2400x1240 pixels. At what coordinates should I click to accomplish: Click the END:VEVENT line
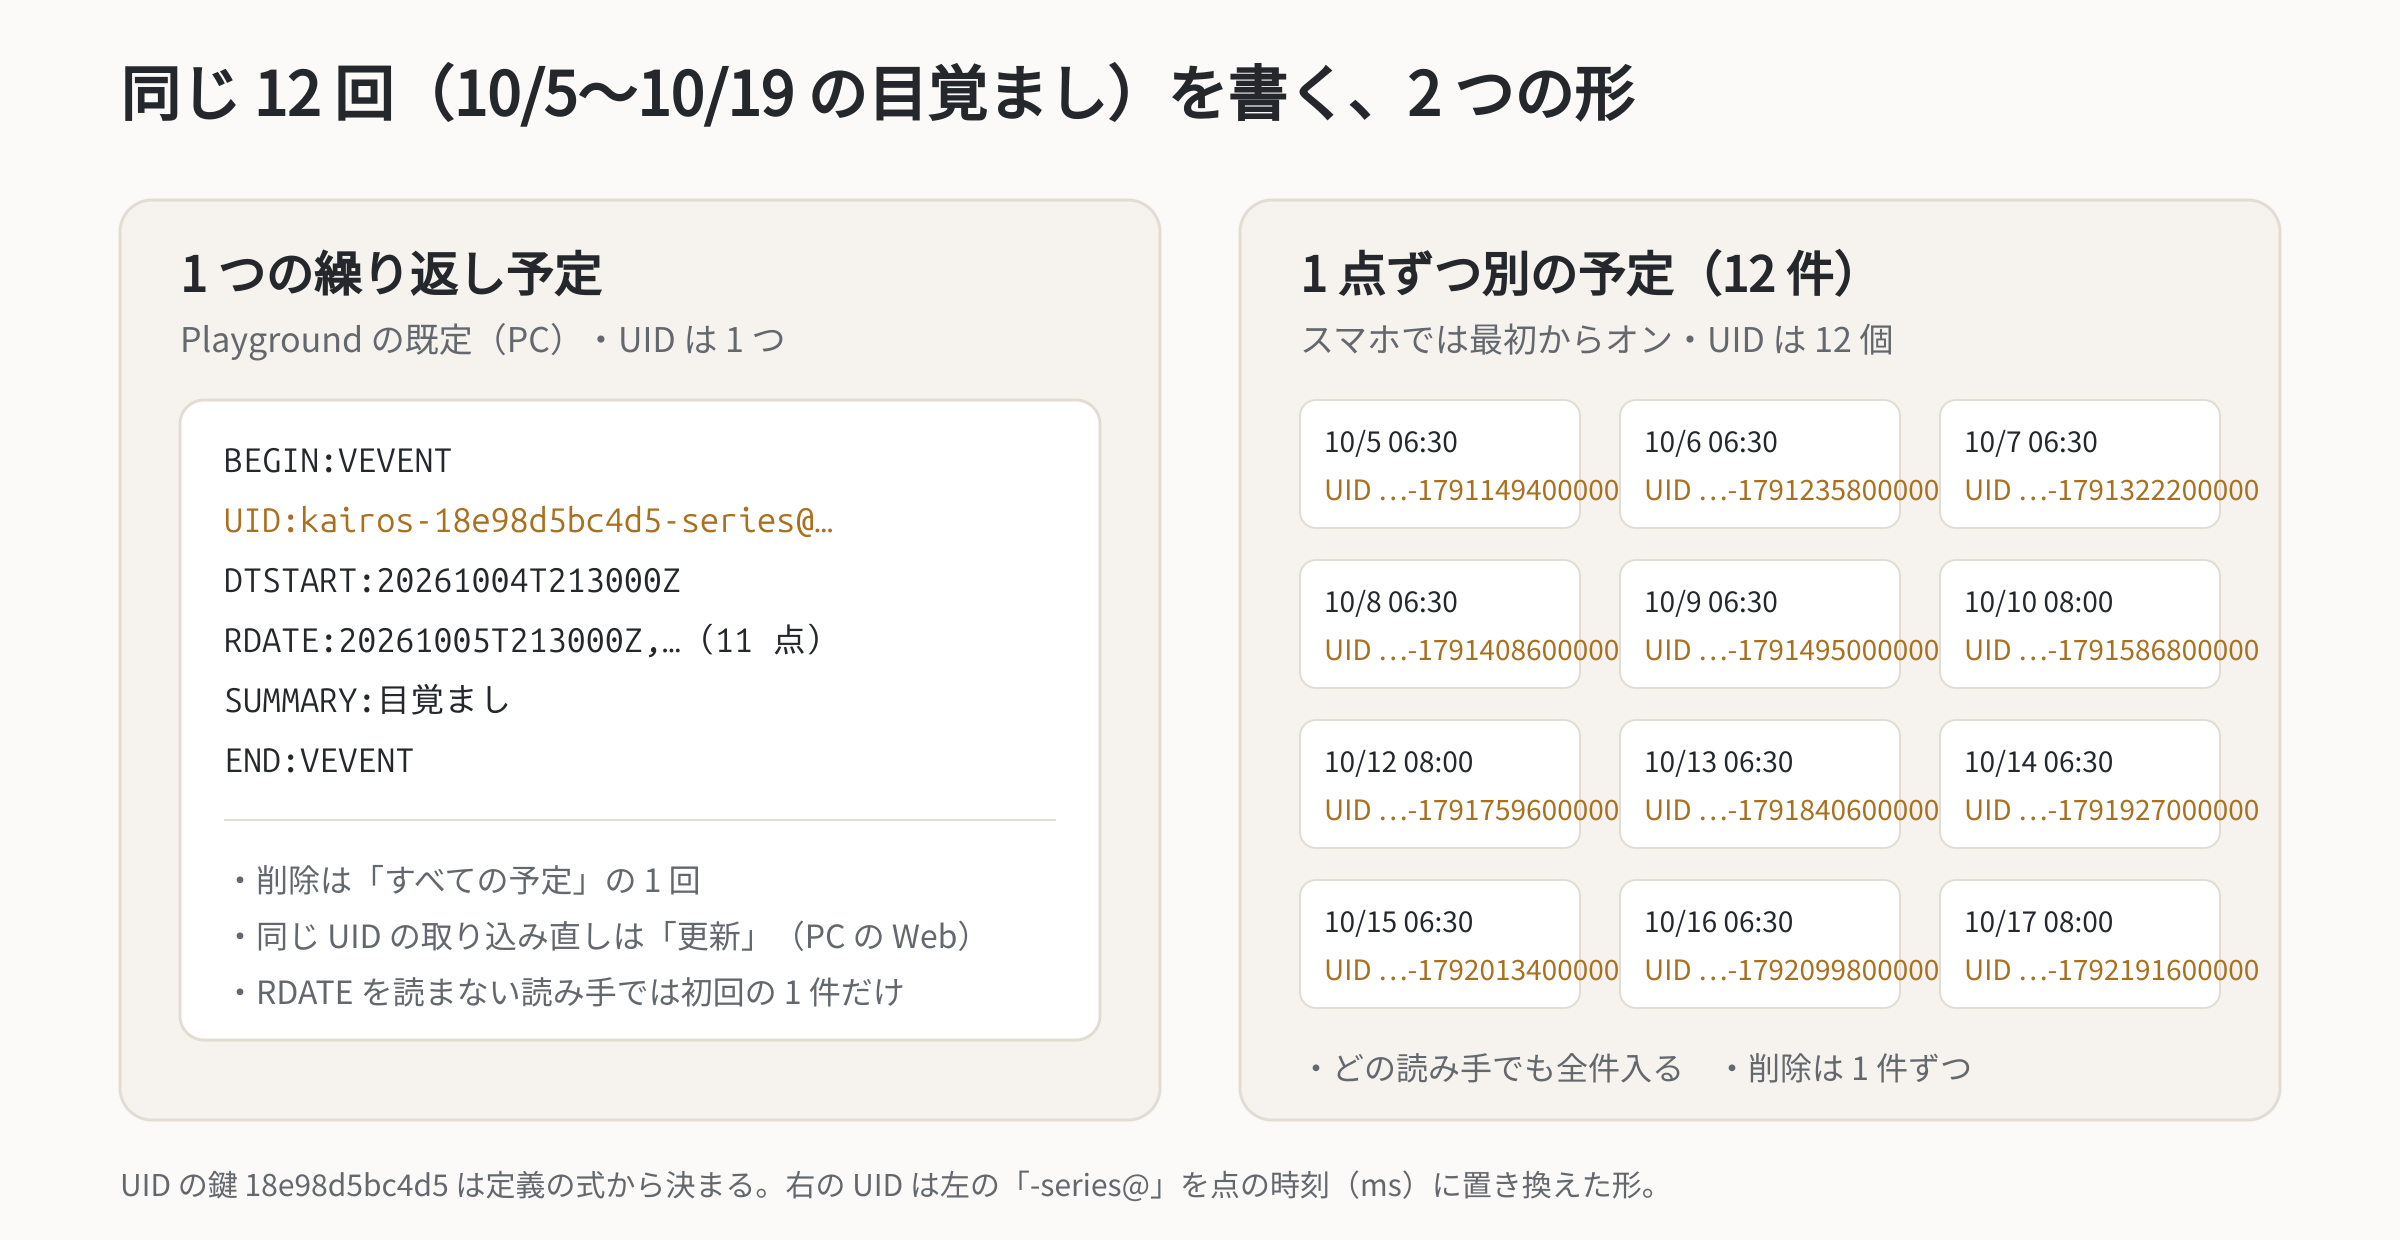[x=319, y=761]
